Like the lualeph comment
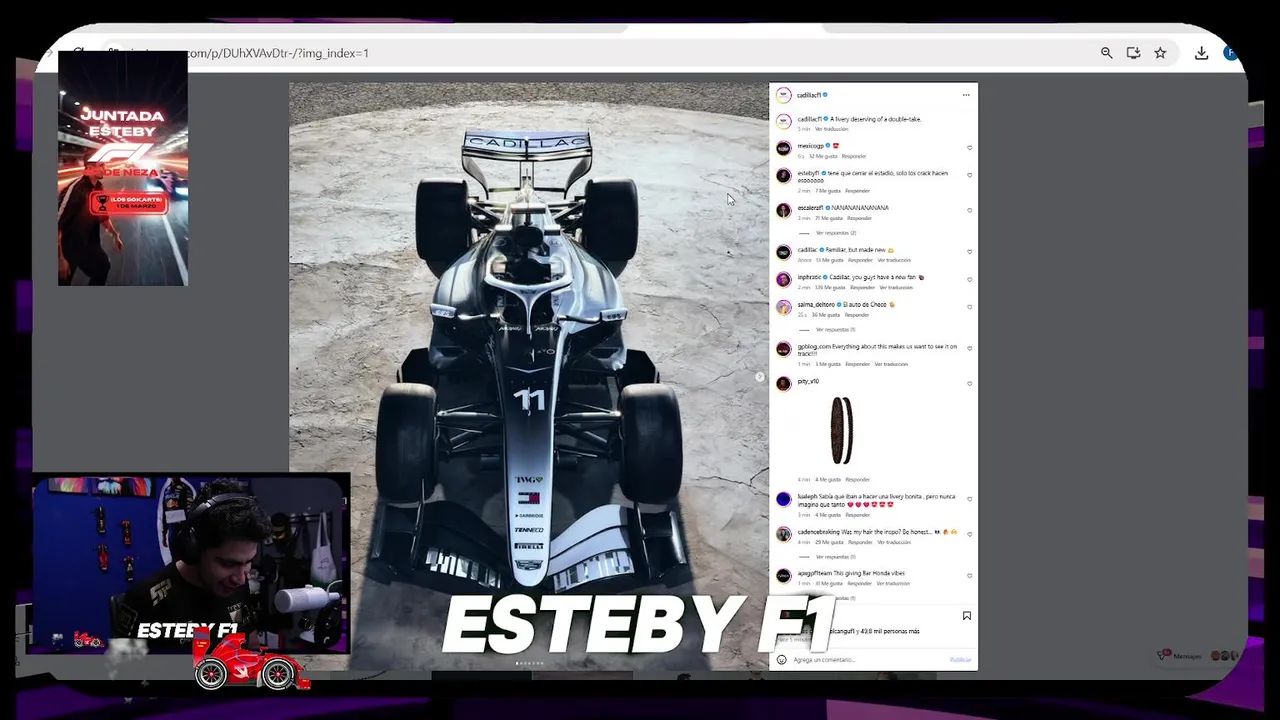This screenshot has height=720, width=1280. (969, 499)
